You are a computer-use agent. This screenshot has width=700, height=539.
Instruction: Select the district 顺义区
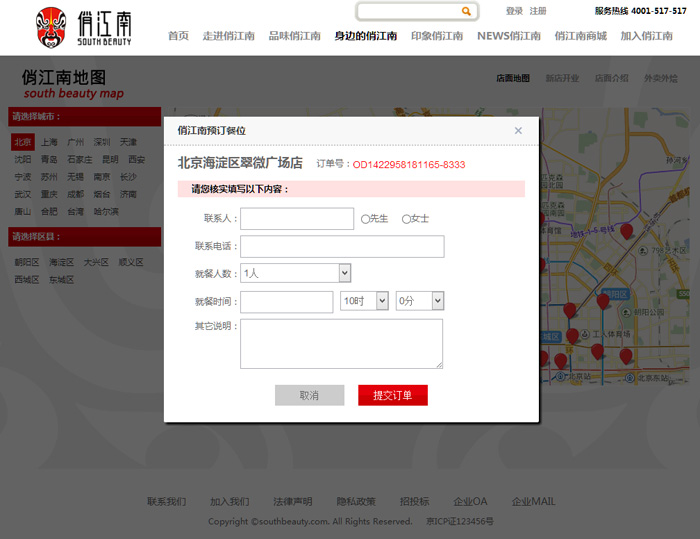[x=131, y=262]
